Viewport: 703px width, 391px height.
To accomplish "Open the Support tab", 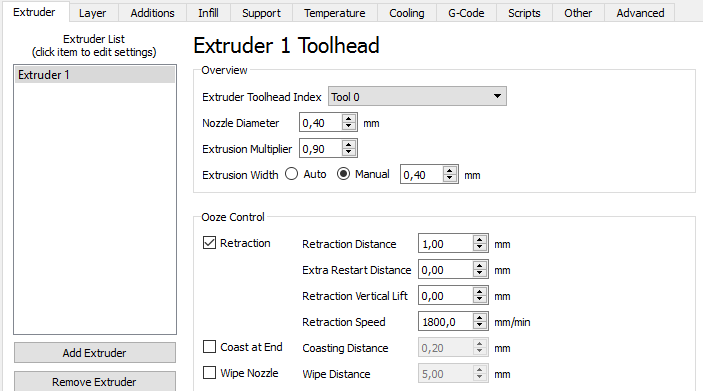I will point(261,13).
